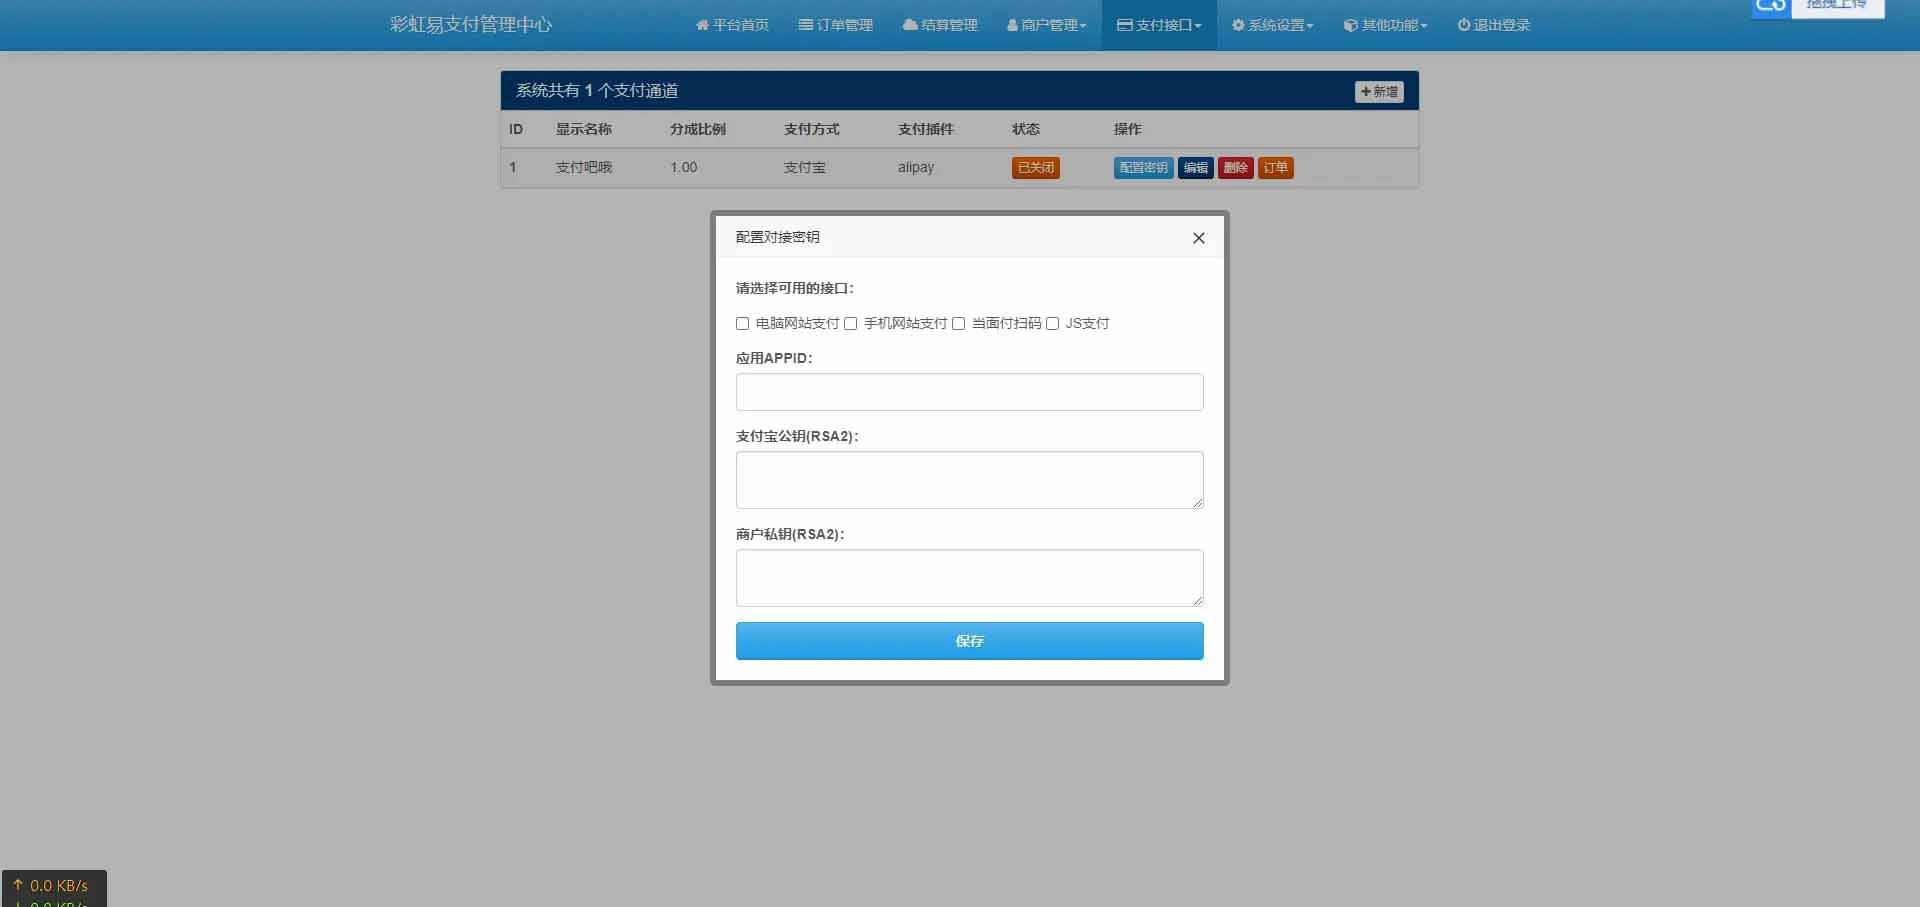Select 平台首页 in the navigation bar
The image size is (1920, 907).
point(731,25)
